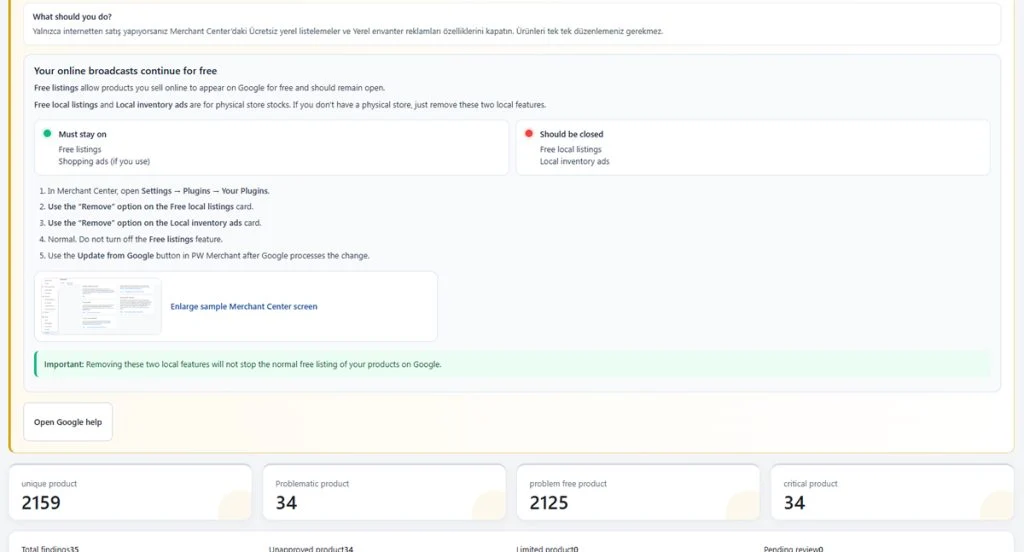
Task: Click the Must stay on card
Action: (x=271, y=148)
